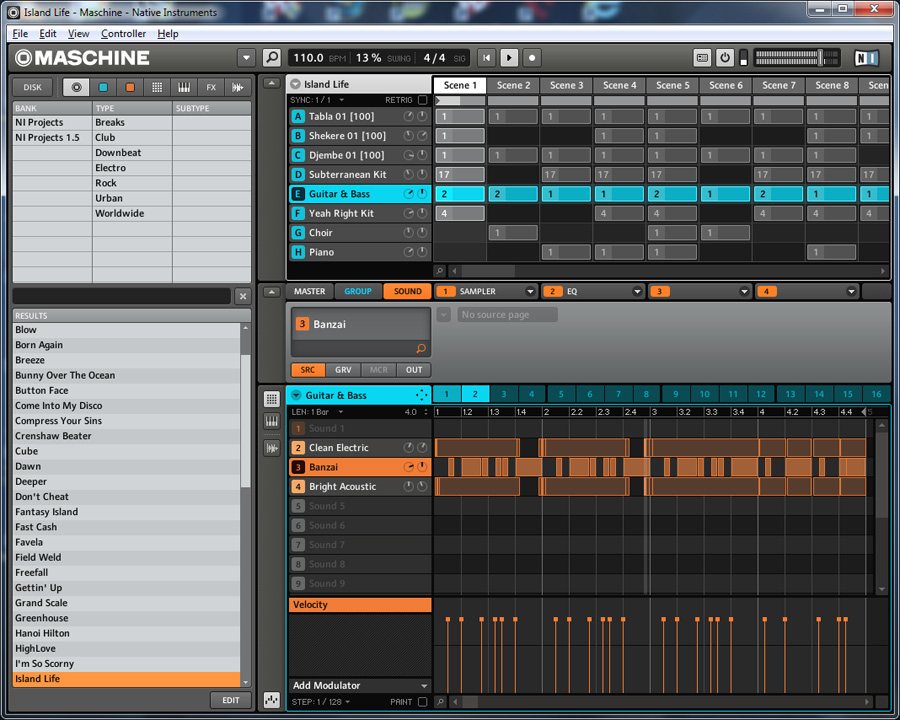Switch to the GROUP tab

pyautogui.click(x=357, y=292)
